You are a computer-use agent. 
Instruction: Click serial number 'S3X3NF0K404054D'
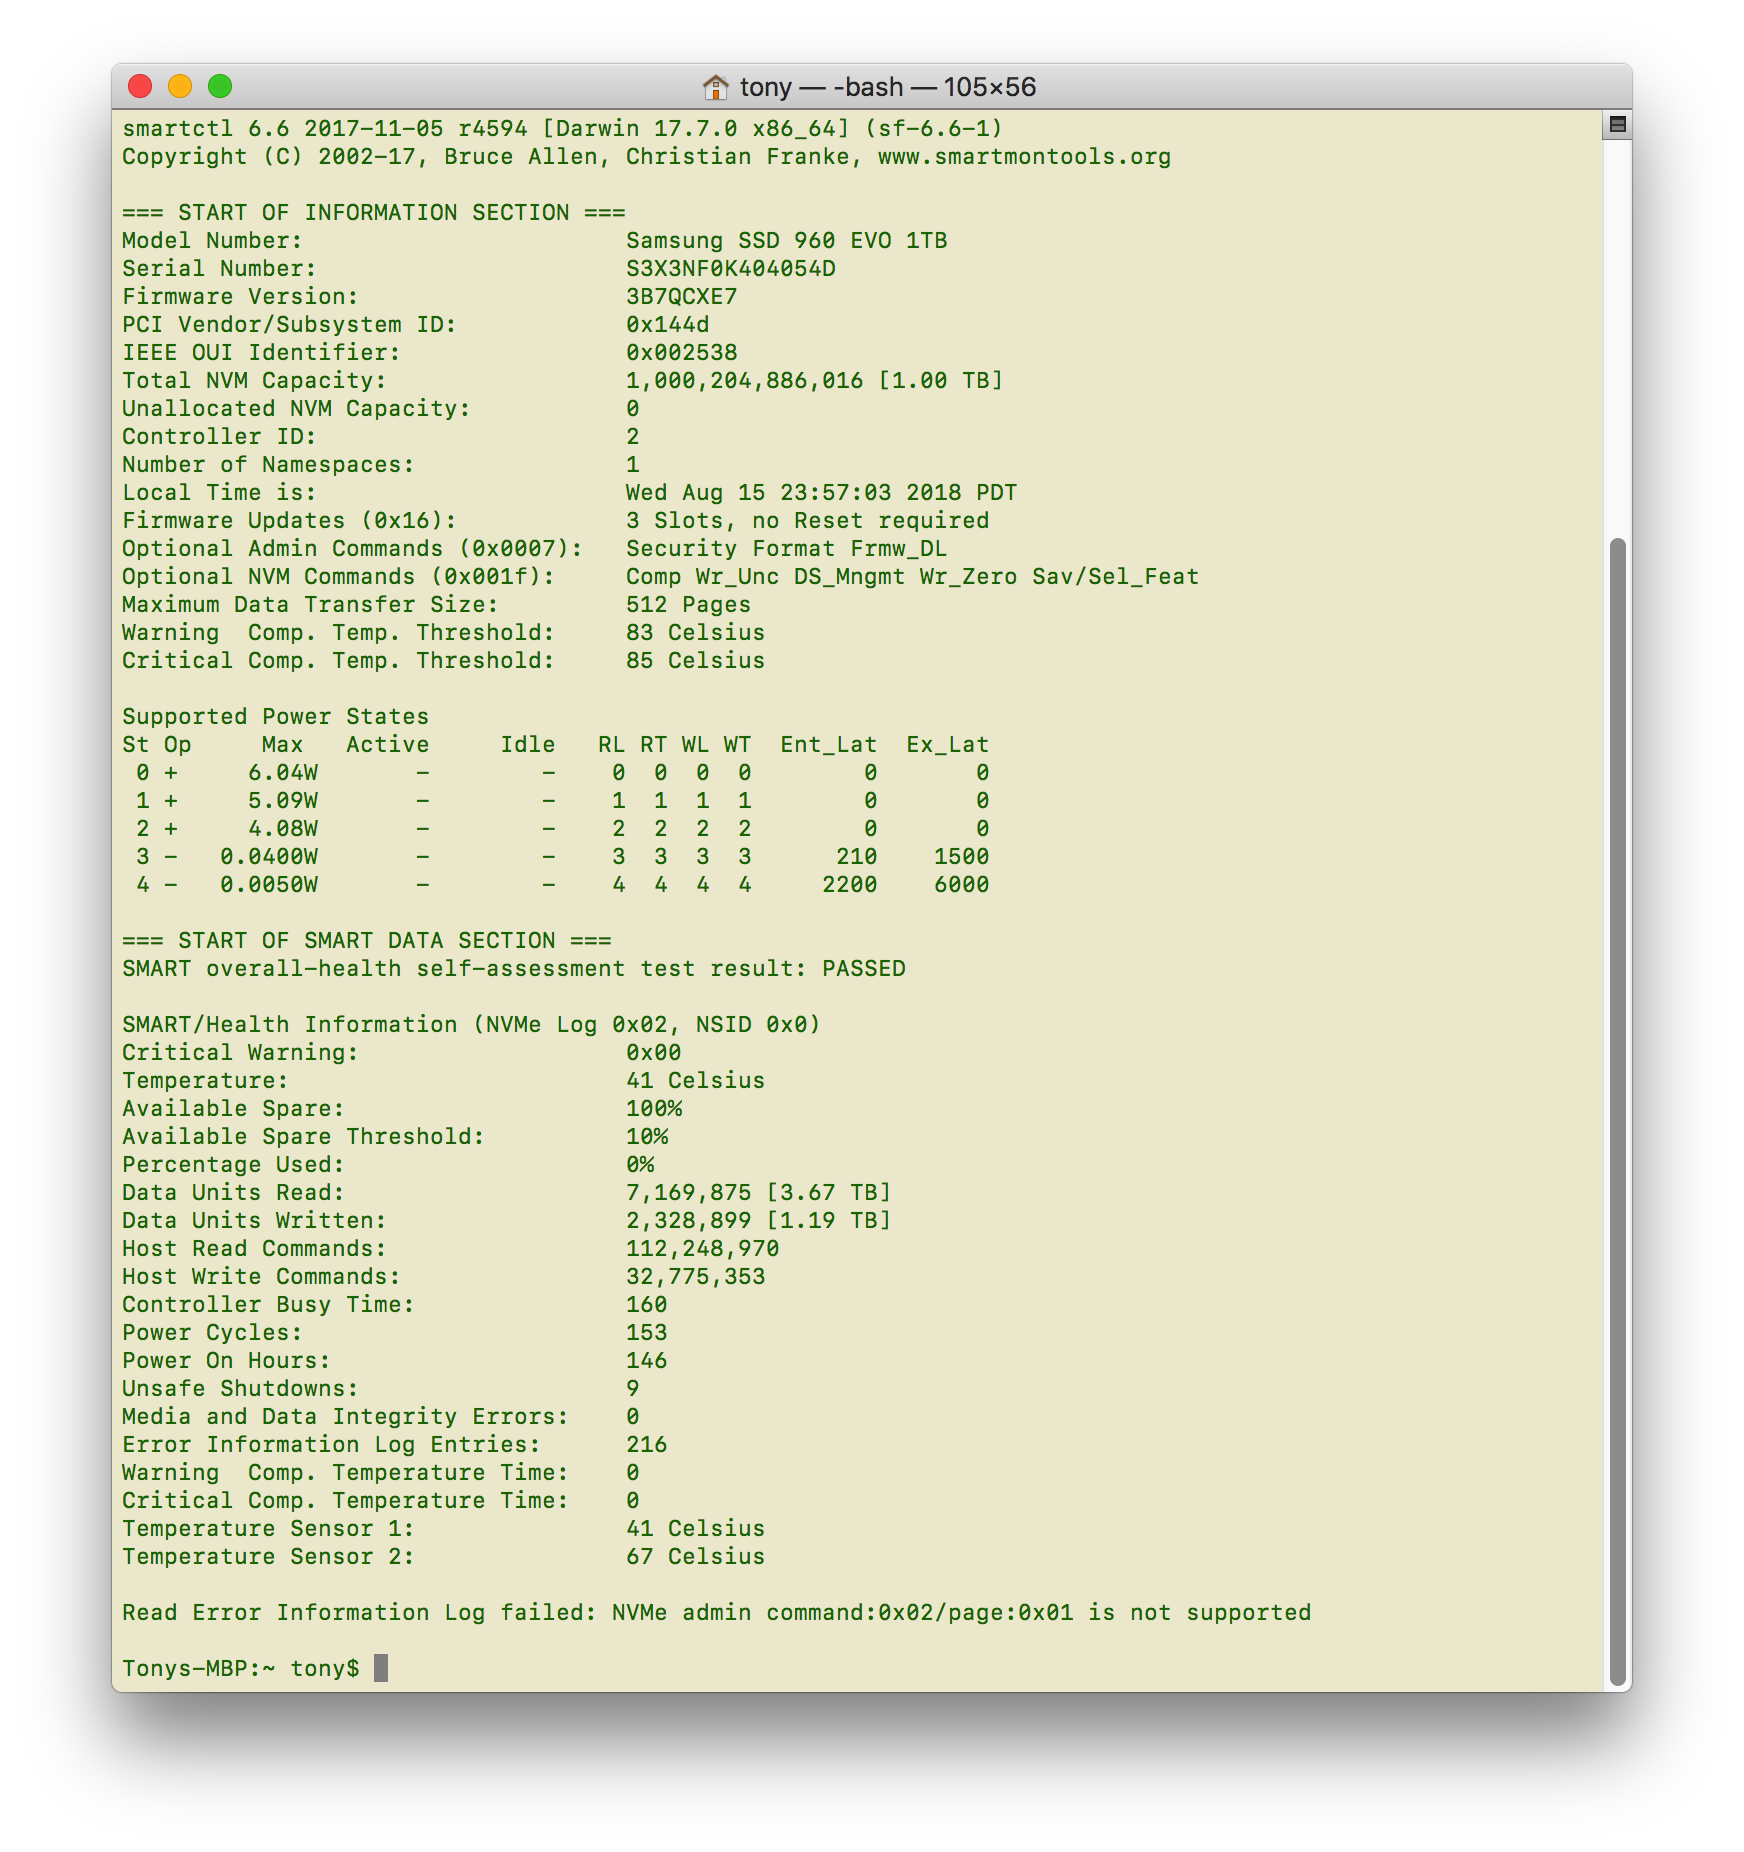731,269
